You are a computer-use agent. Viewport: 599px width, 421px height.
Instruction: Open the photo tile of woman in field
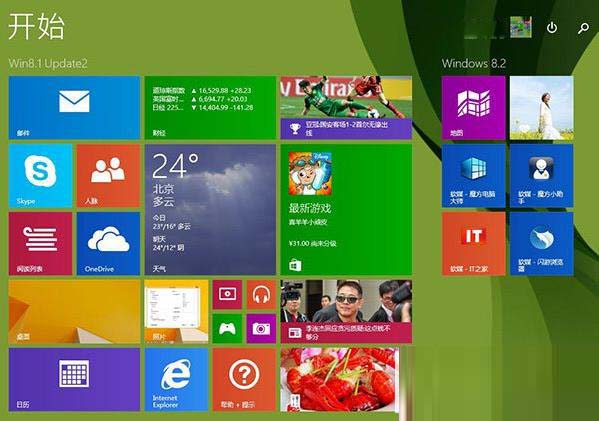click(x=541, y=107)
